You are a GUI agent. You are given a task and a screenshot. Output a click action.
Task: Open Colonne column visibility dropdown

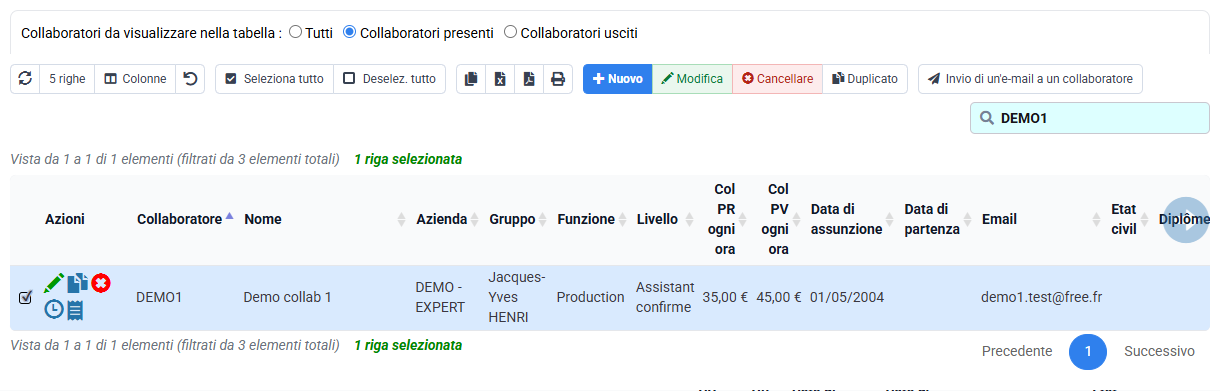[135, 79]
